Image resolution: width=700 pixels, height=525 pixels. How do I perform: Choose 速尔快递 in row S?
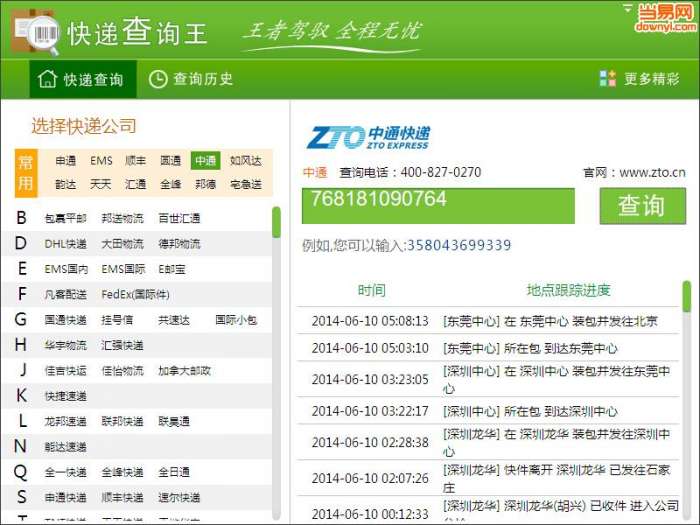[179, 498]
